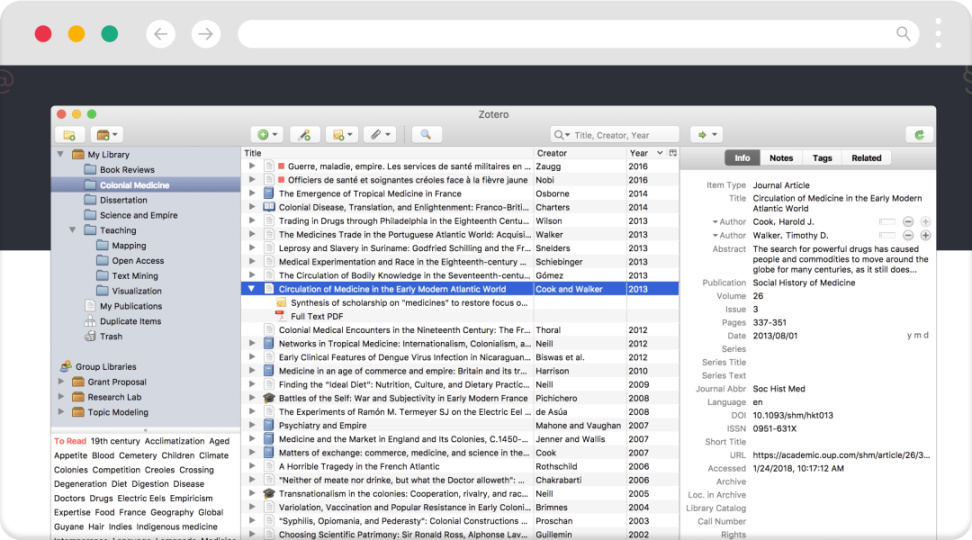Click thesis icon for Battles of the Self
The width and height of the screenshot is (972, 540).
point(268,398)
